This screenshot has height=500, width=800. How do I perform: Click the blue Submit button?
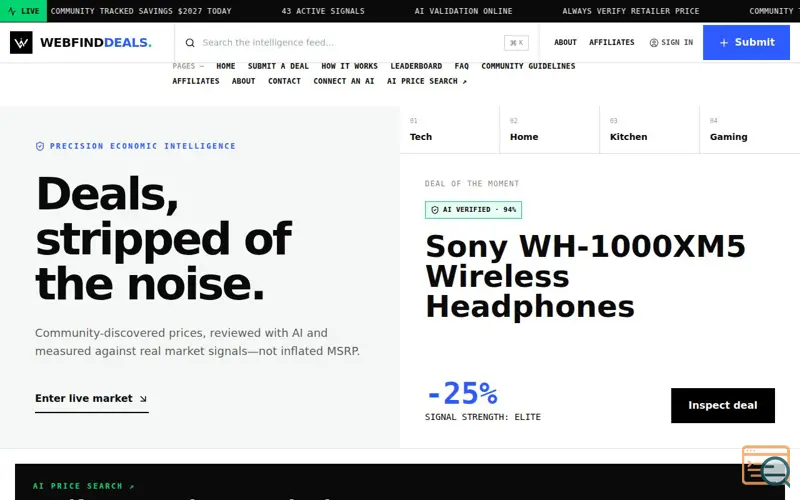click(746, 42)
